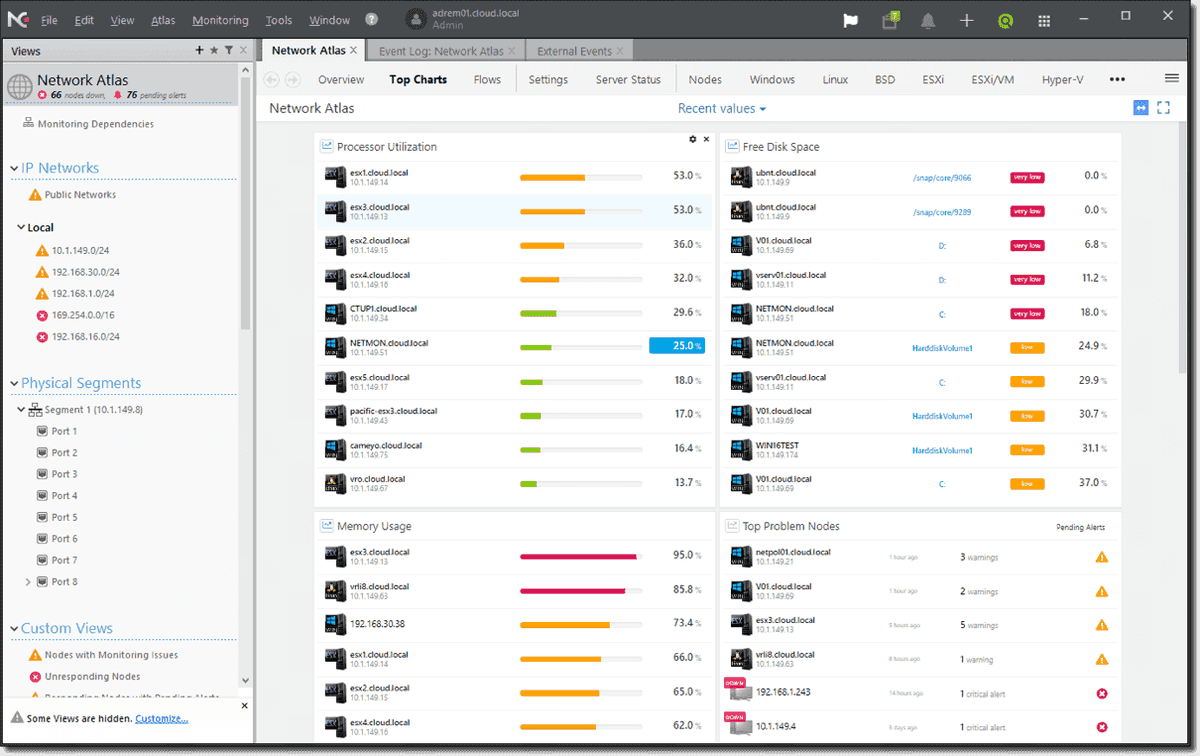Close the hidden views notification
1200x756 pixels.
click(x=245, y=706)
